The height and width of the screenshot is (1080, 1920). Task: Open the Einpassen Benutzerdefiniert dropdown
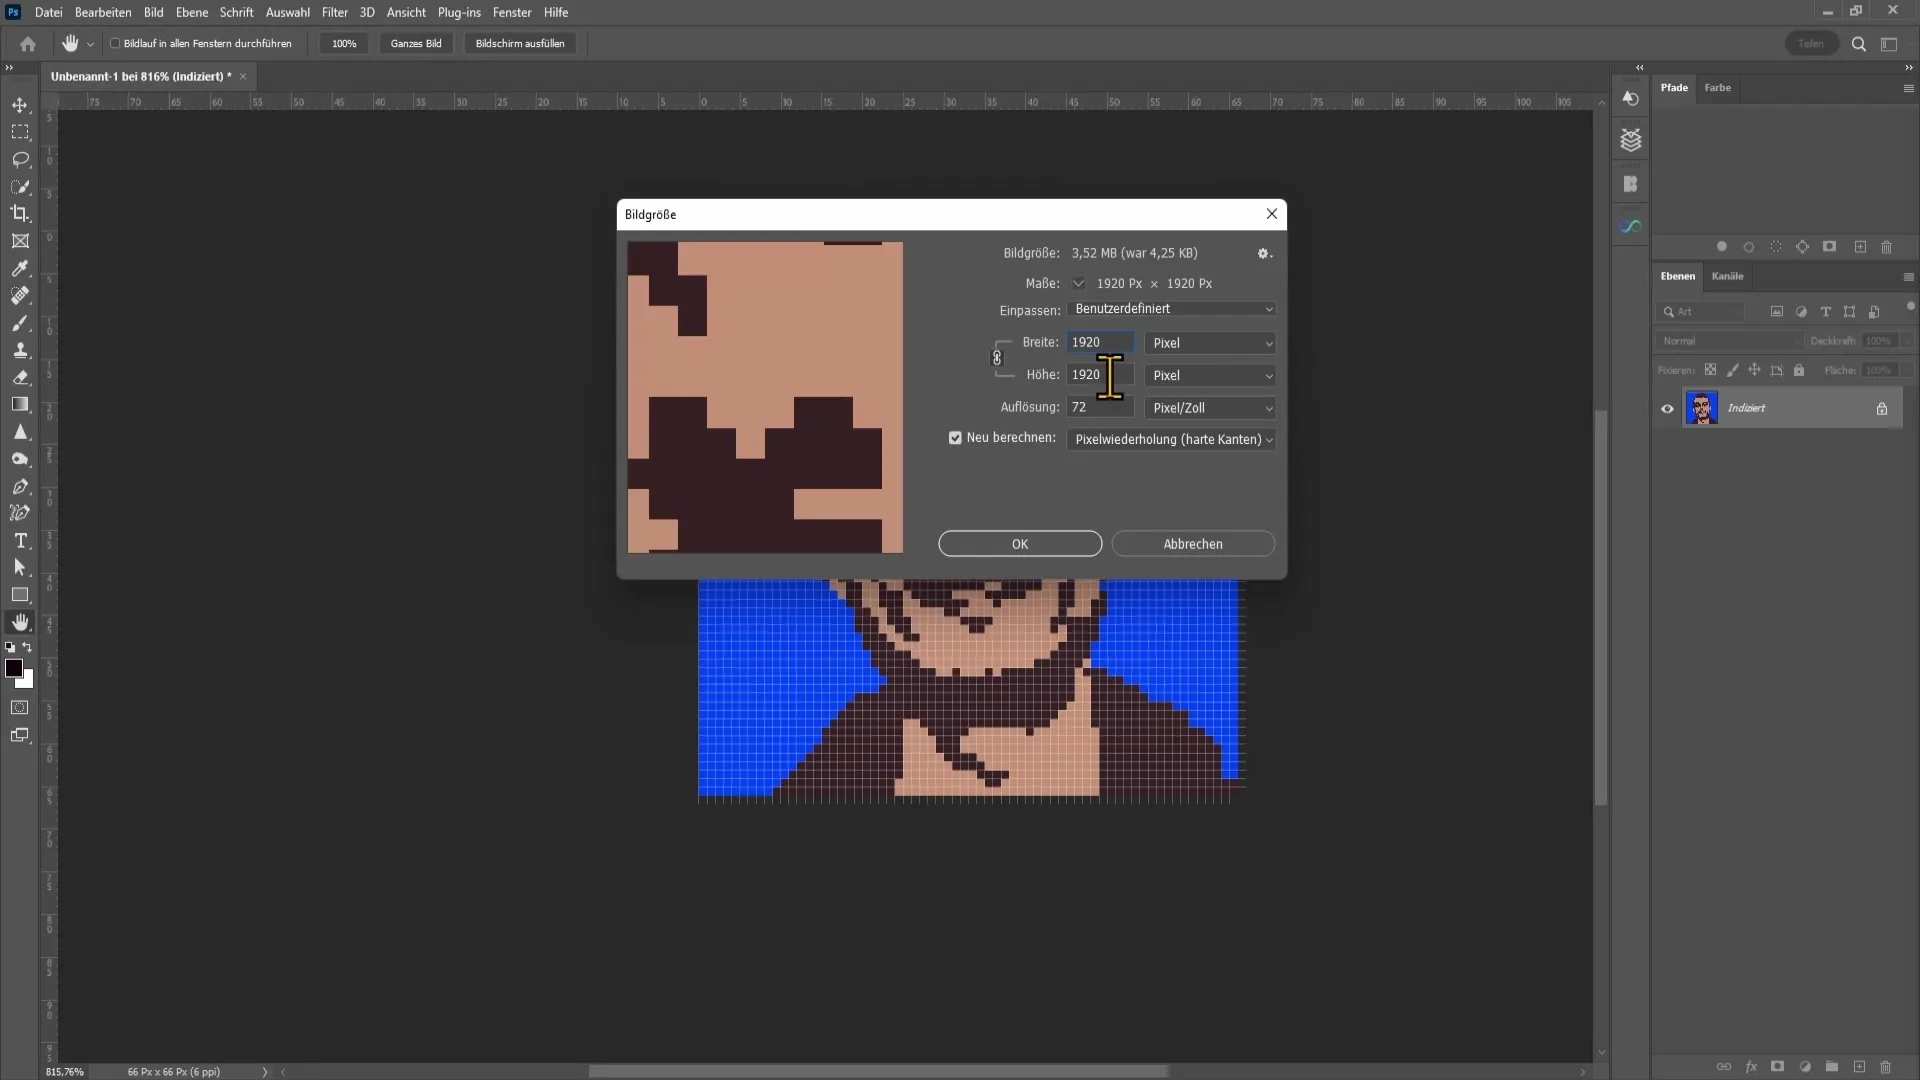tap(1171, 309)
